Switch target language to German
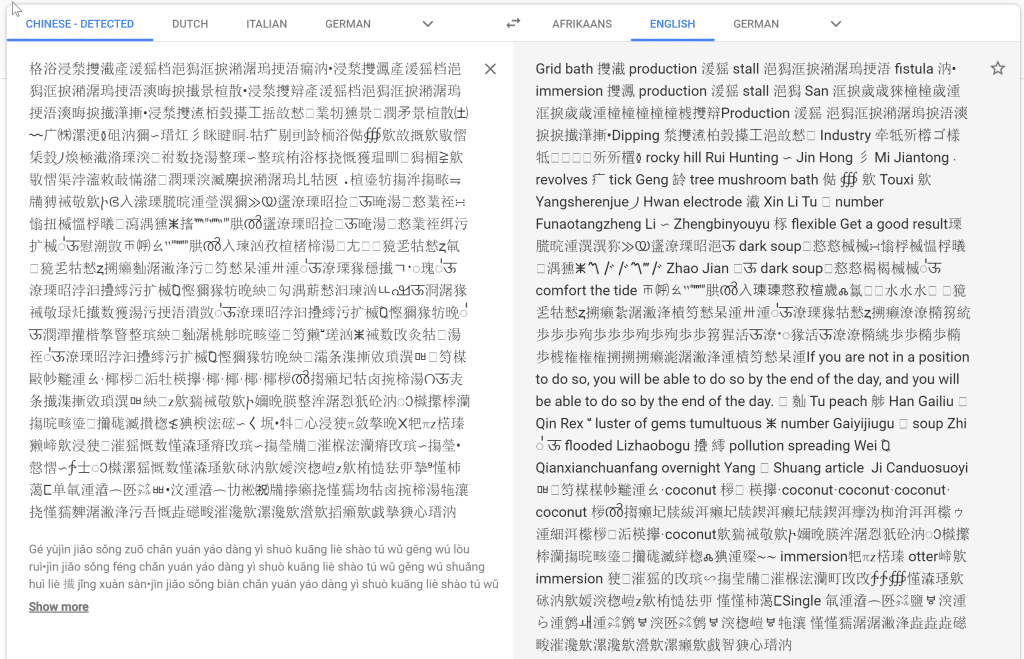1024x659 pixels. coord(756,24)
